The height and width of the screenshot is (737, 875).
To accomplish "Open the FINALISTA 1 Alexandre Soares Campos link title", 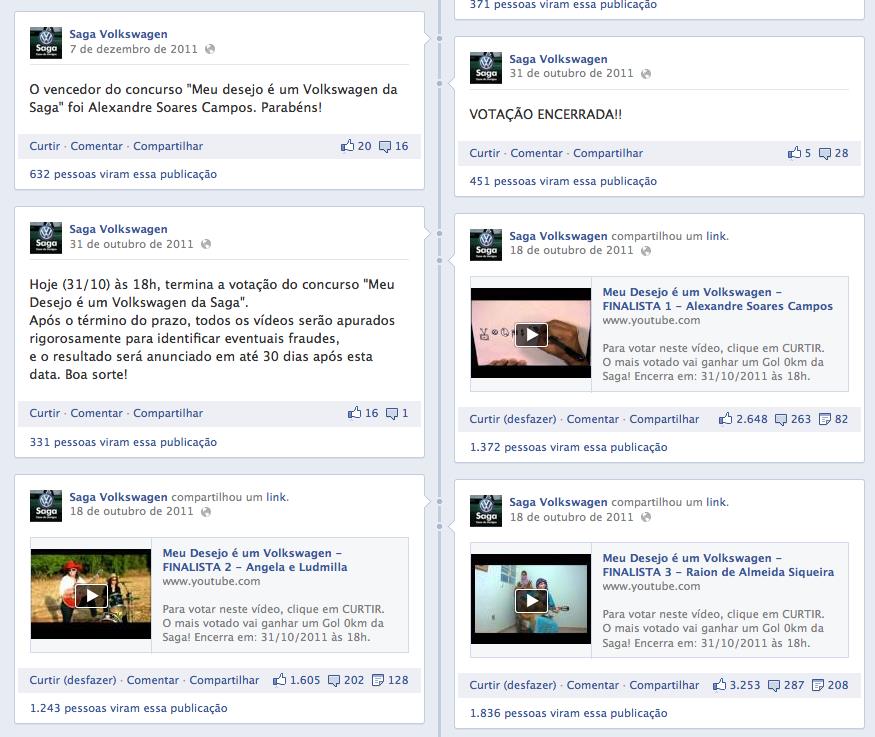I will point(717,299).
